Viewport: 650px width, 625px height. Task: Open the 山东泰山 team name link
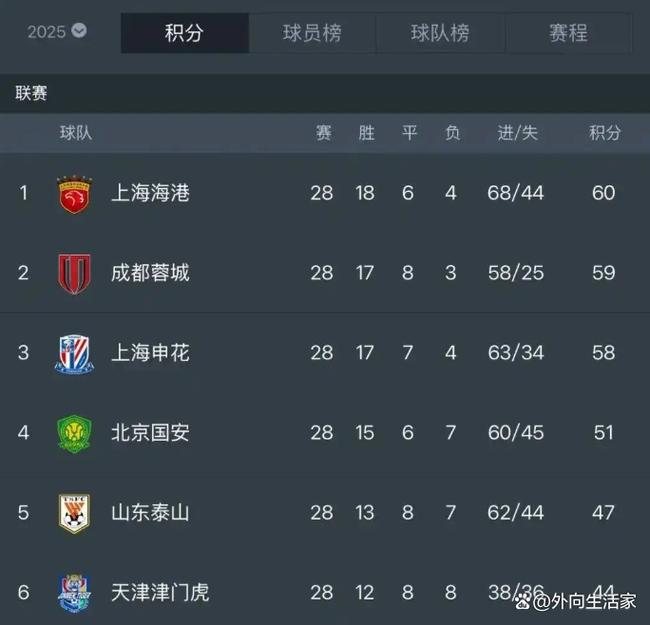[x=150, y=513]
